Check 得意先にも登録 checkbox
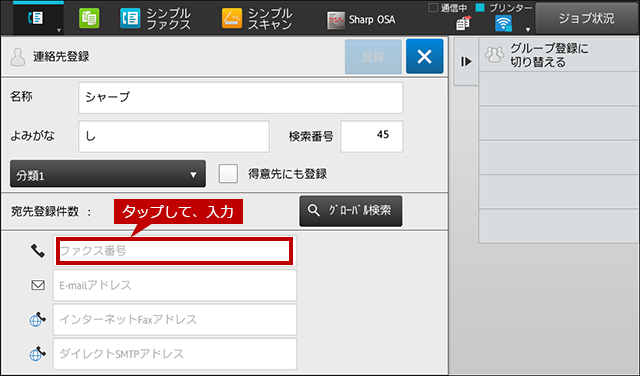 pos(228,174)
